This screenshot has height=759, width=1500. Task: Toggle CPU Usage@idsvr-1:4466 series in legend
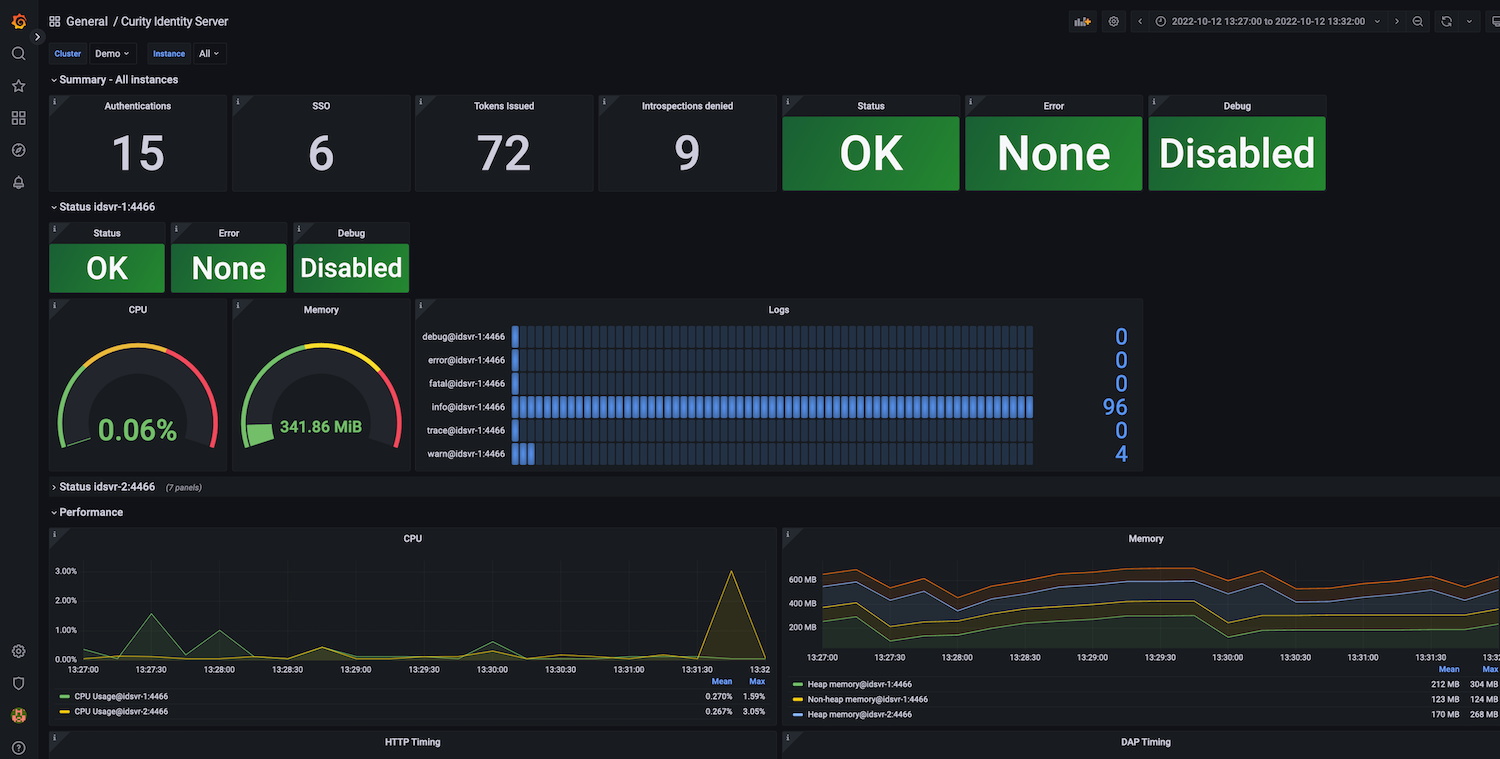point(121,696)
